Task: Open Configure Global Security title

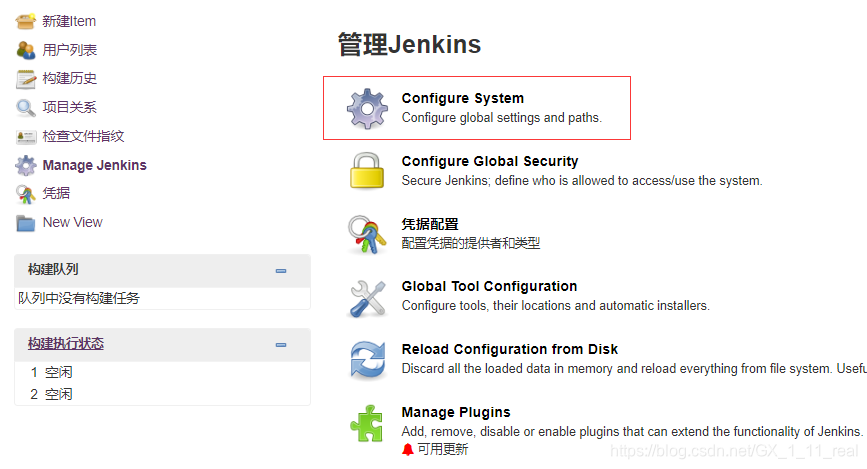Action: point(490,161)
